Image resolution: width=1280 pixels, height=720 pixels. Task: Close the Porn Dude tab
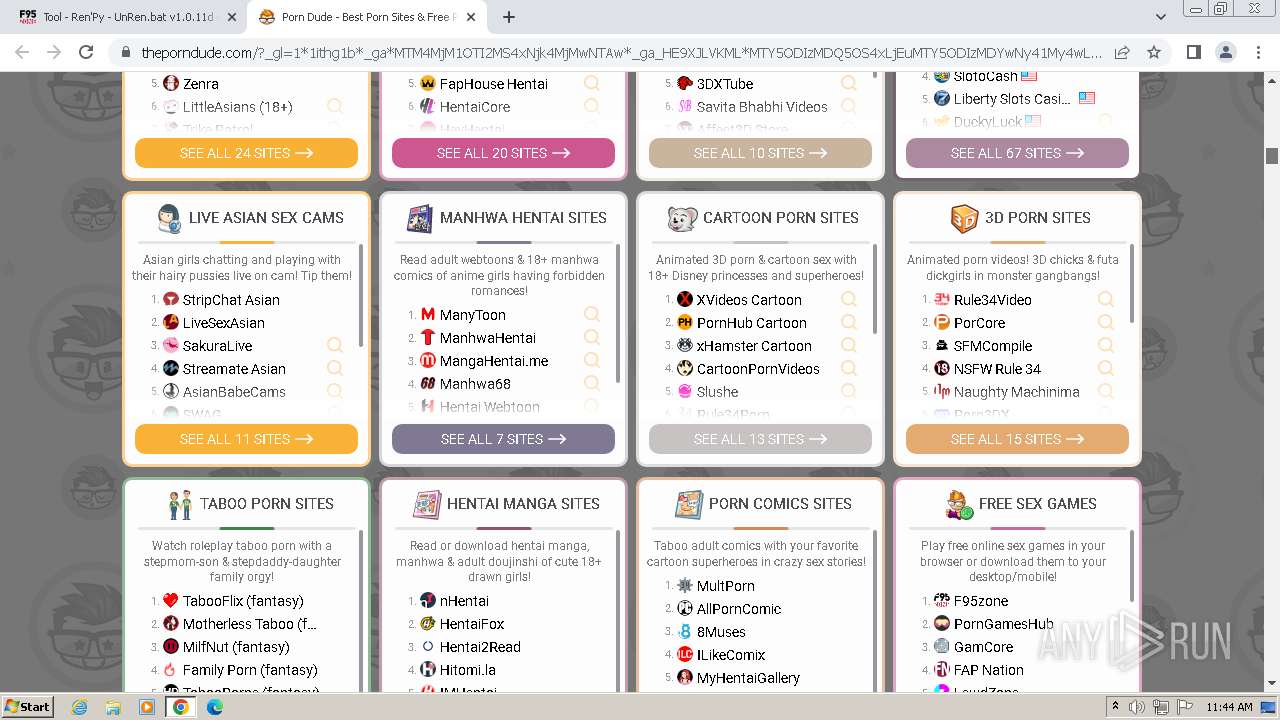coord(471,17)
